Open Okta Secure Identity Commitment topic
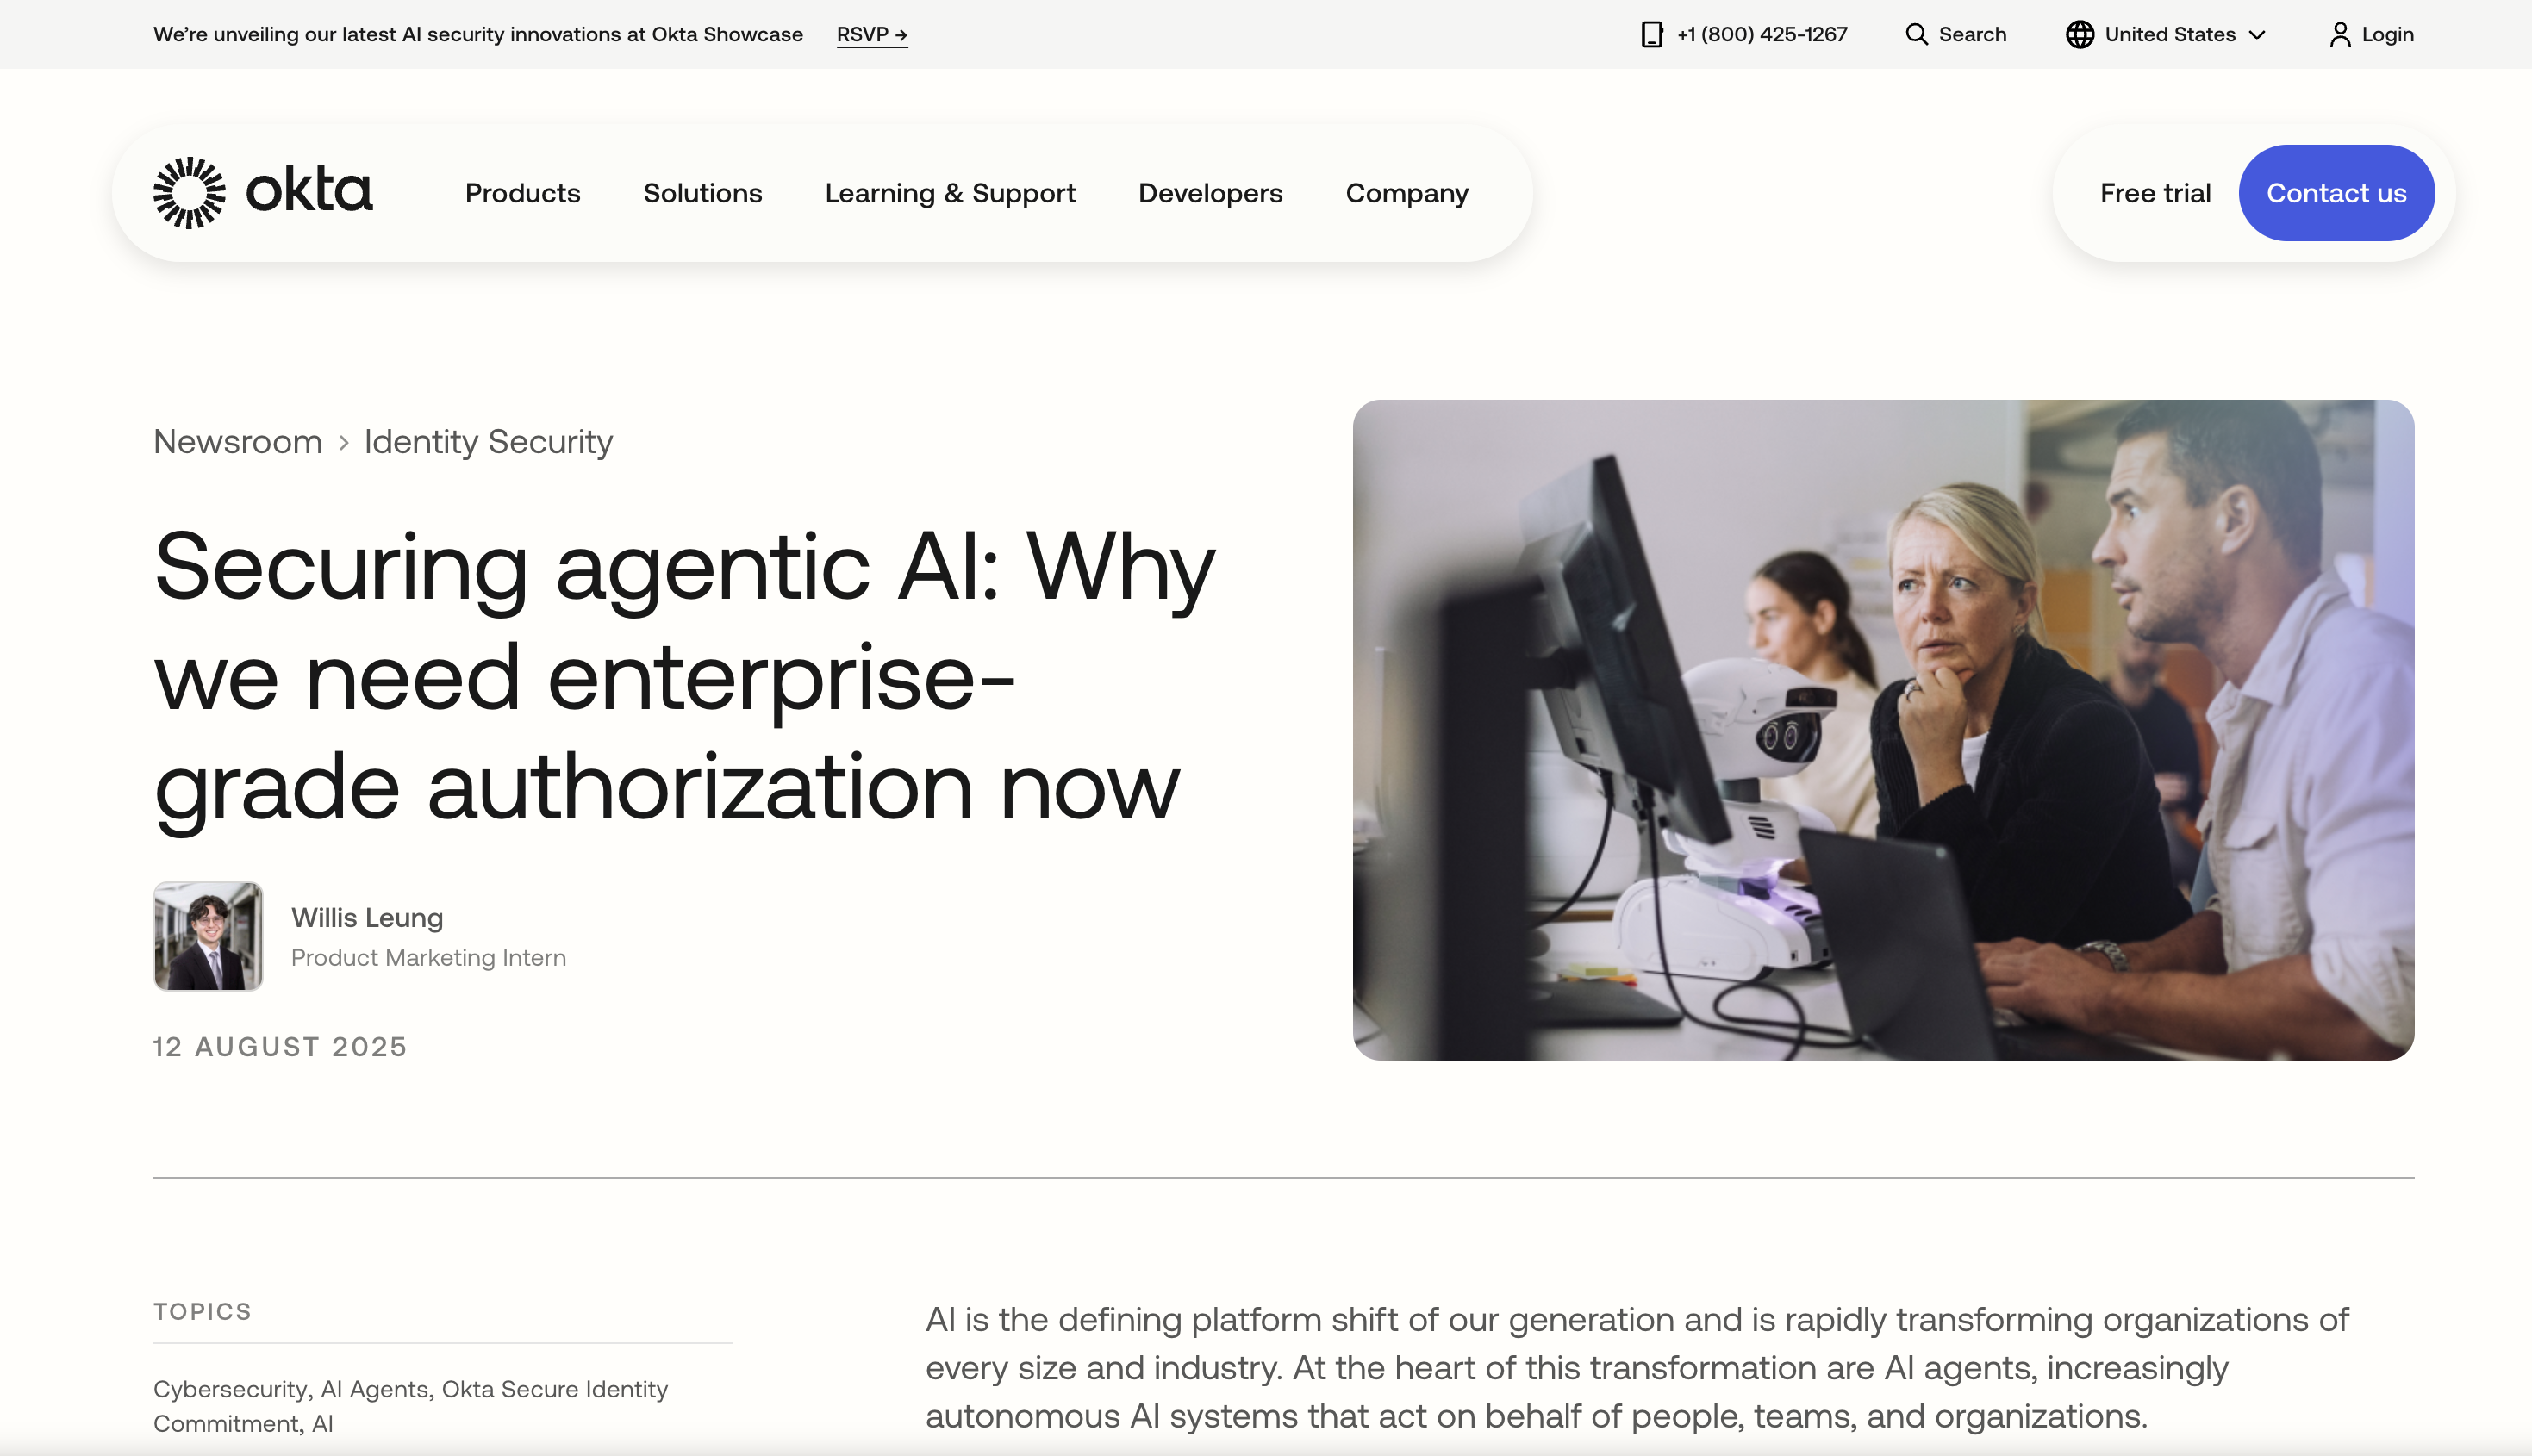Image resolution: width=2532 pixels, height=1456 pixels. tap(410, 1406)
